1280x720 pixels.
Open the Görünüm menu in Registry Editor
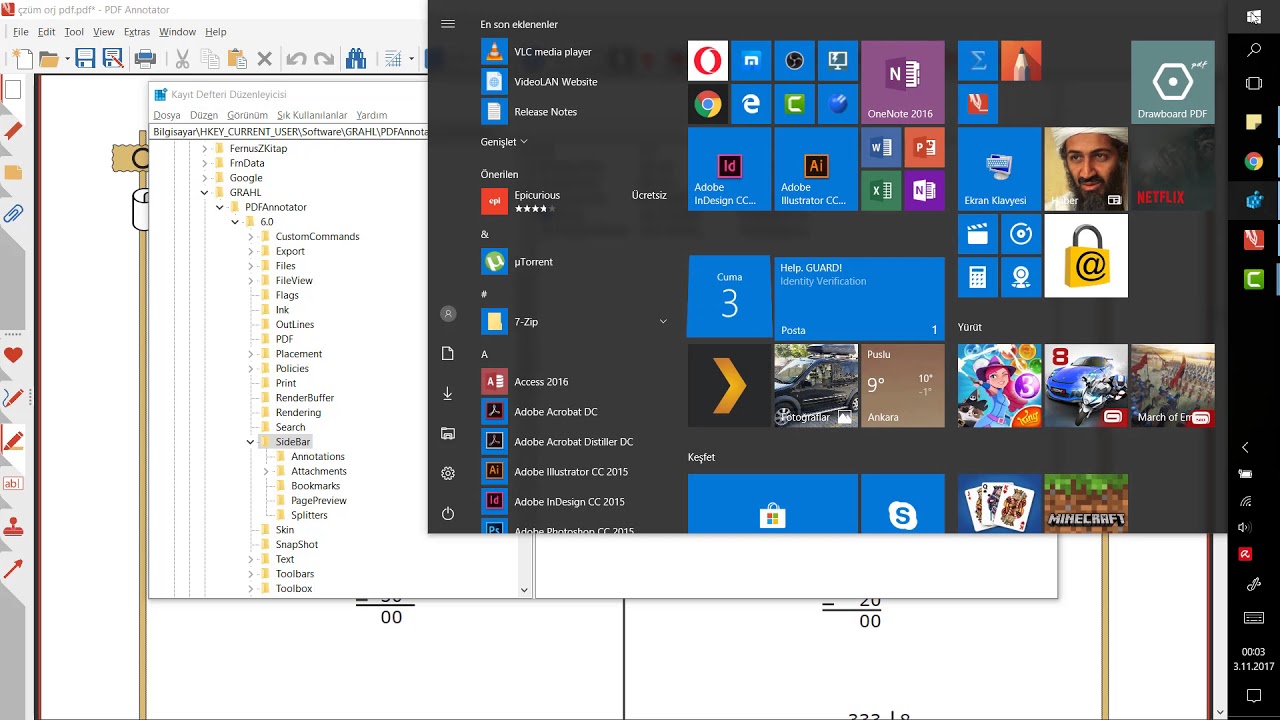[247, 115]
